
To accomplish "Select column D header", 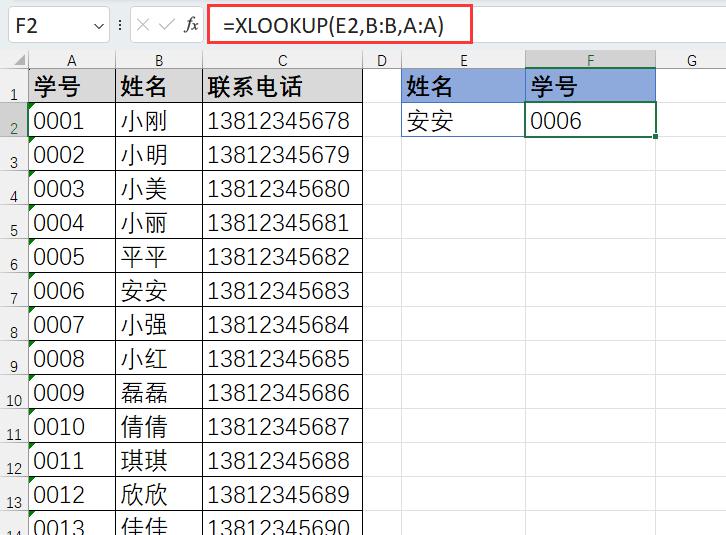I will [382, 60].
